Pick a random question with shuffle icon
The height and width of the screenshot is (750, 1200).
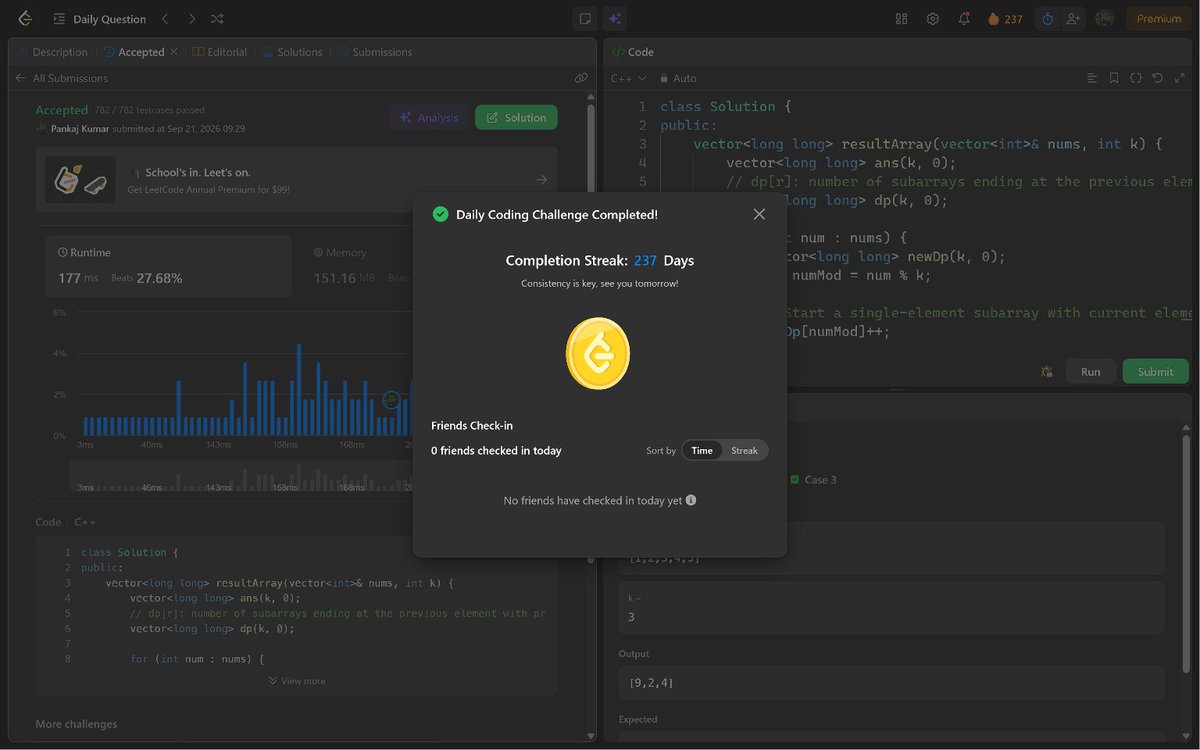coord(218,19)
